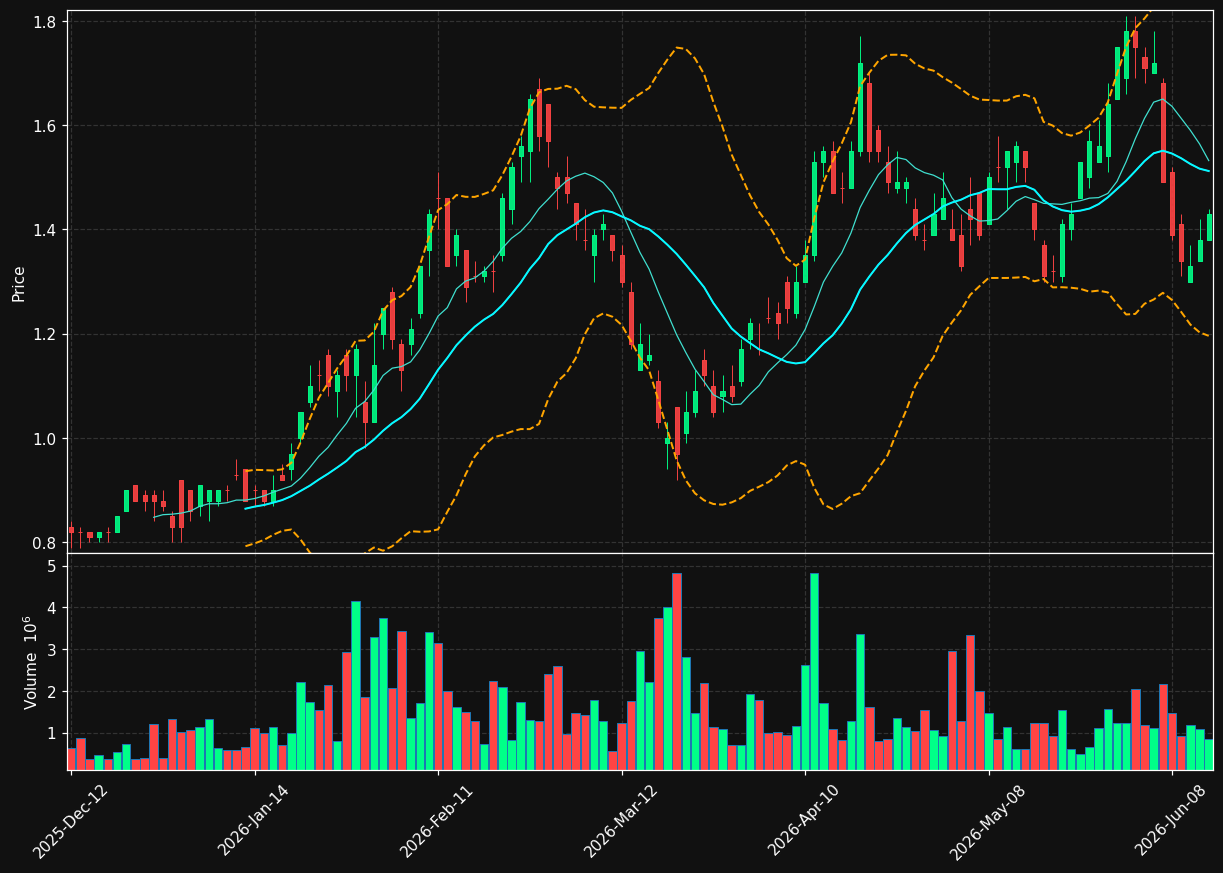The height and width of the screenshot is (873, 1223).
Task: Click the tallest green volume bar
Action: click(814, 671)
